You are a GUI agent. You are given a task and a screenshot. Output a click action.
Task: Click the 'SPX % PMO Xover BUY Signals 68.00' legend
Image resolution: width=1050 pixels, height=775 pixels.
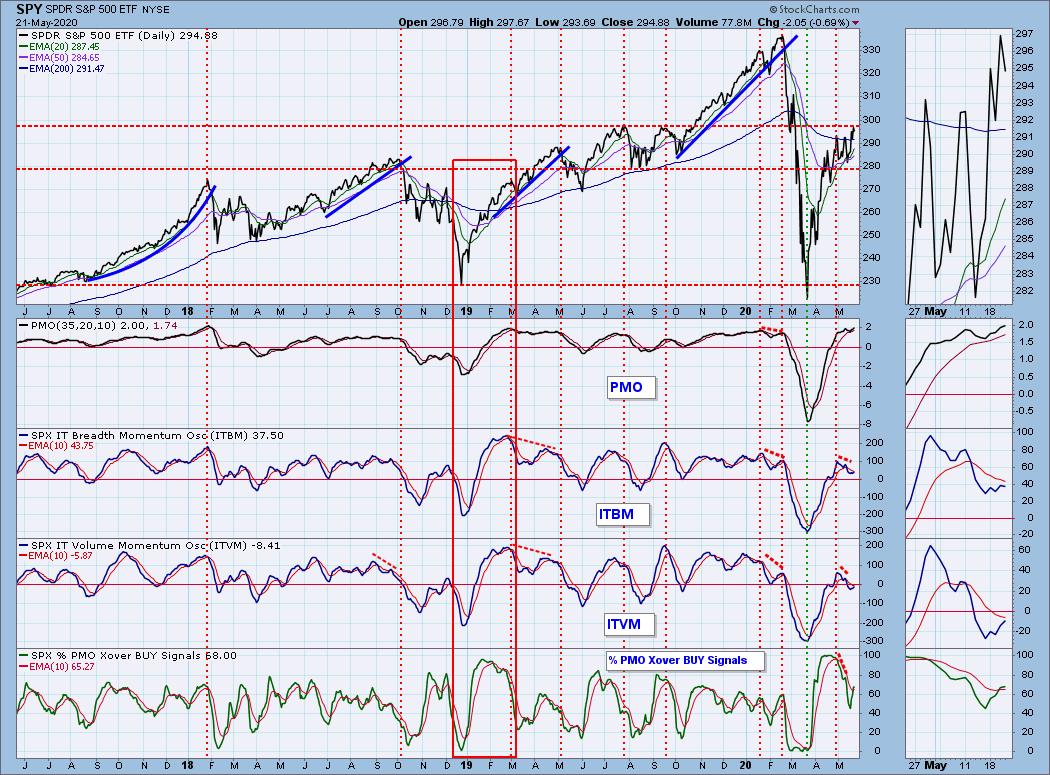[133, 656]
